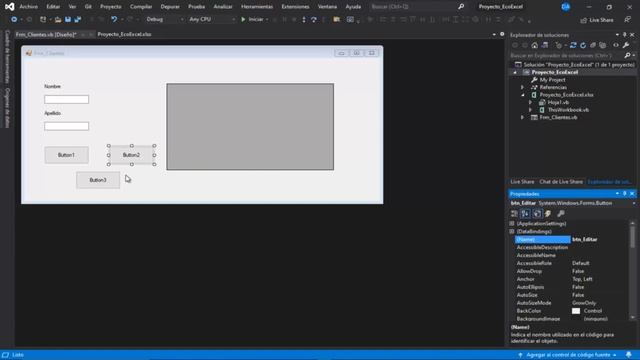Expand the Hoja1.vb node

(530, 102)
